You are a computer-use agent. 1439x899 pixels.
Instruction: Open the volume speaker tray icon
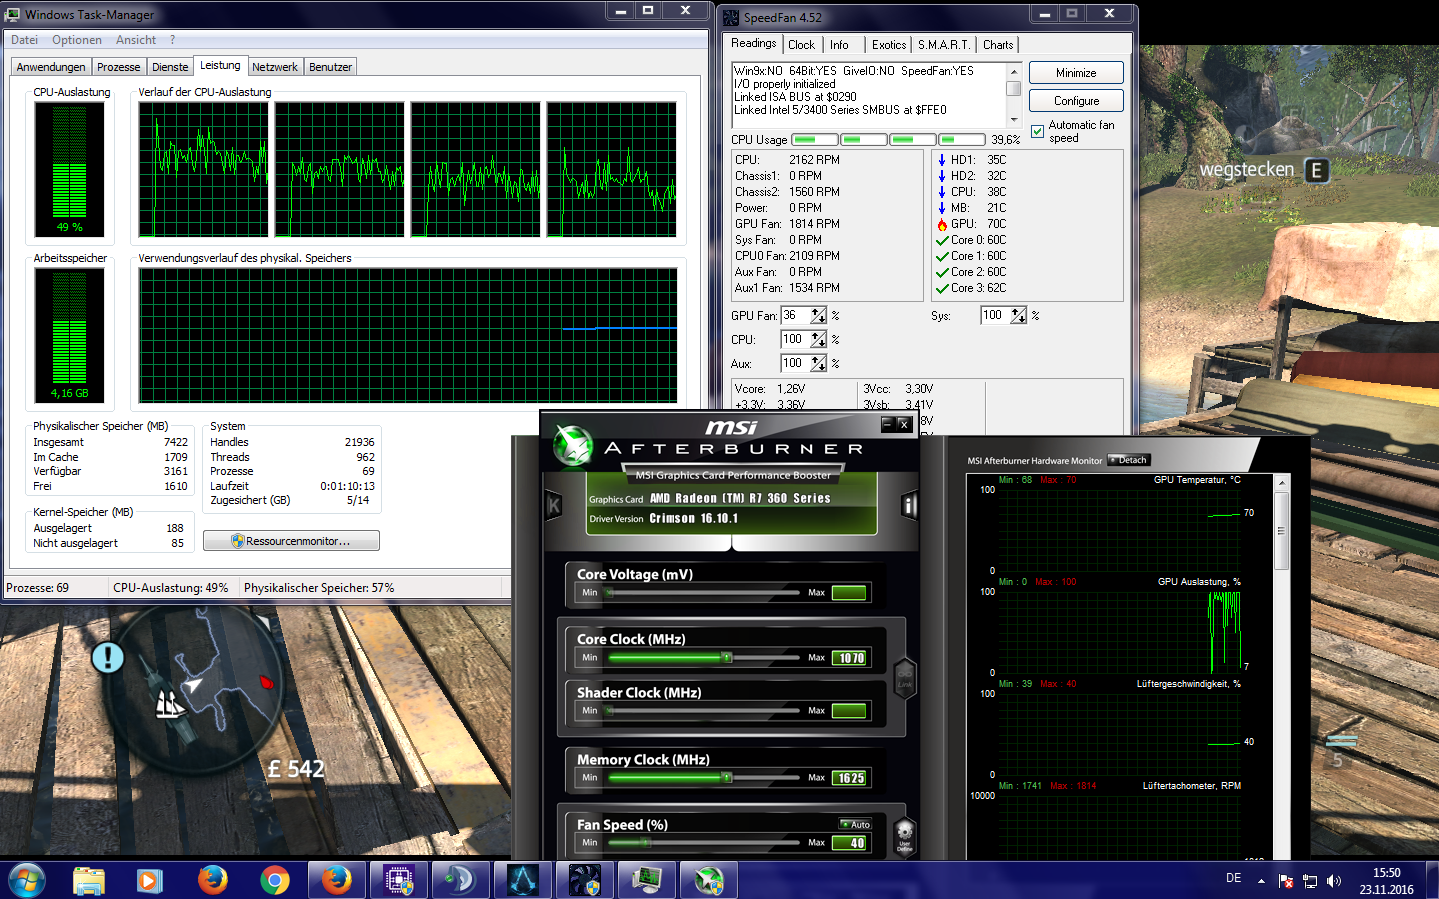click(1334, 881)
